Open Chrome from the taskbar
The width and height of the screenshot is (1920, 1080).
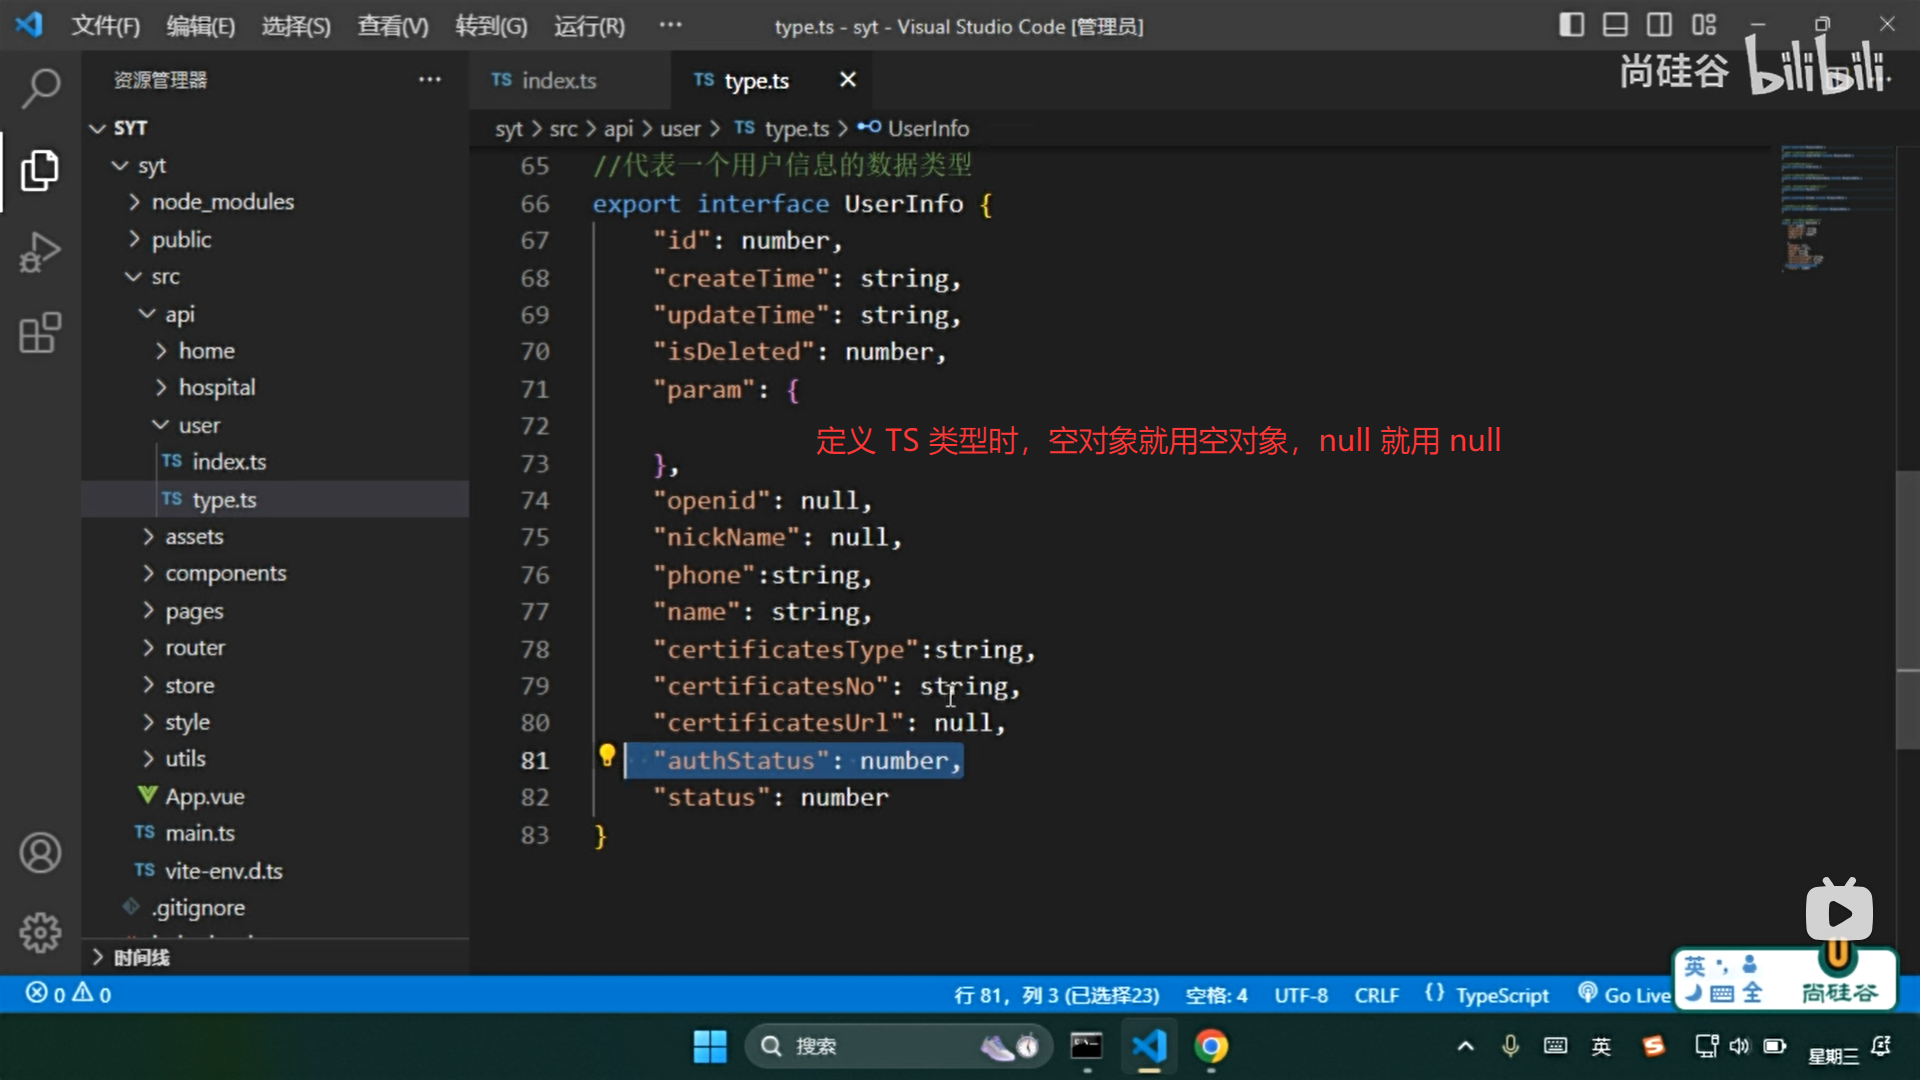[1211, 1046]
